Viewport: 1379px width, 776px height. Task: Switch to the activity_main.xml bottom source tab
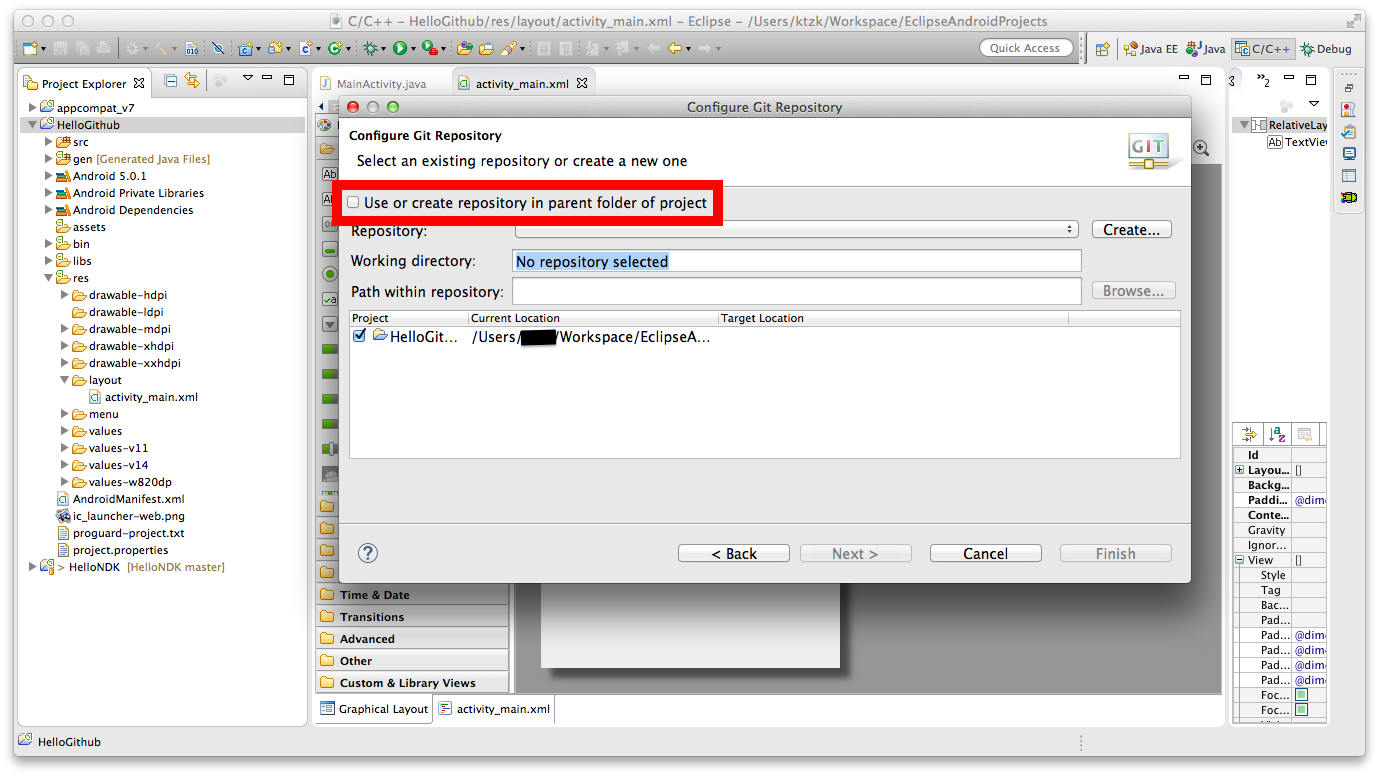[494, 709]
